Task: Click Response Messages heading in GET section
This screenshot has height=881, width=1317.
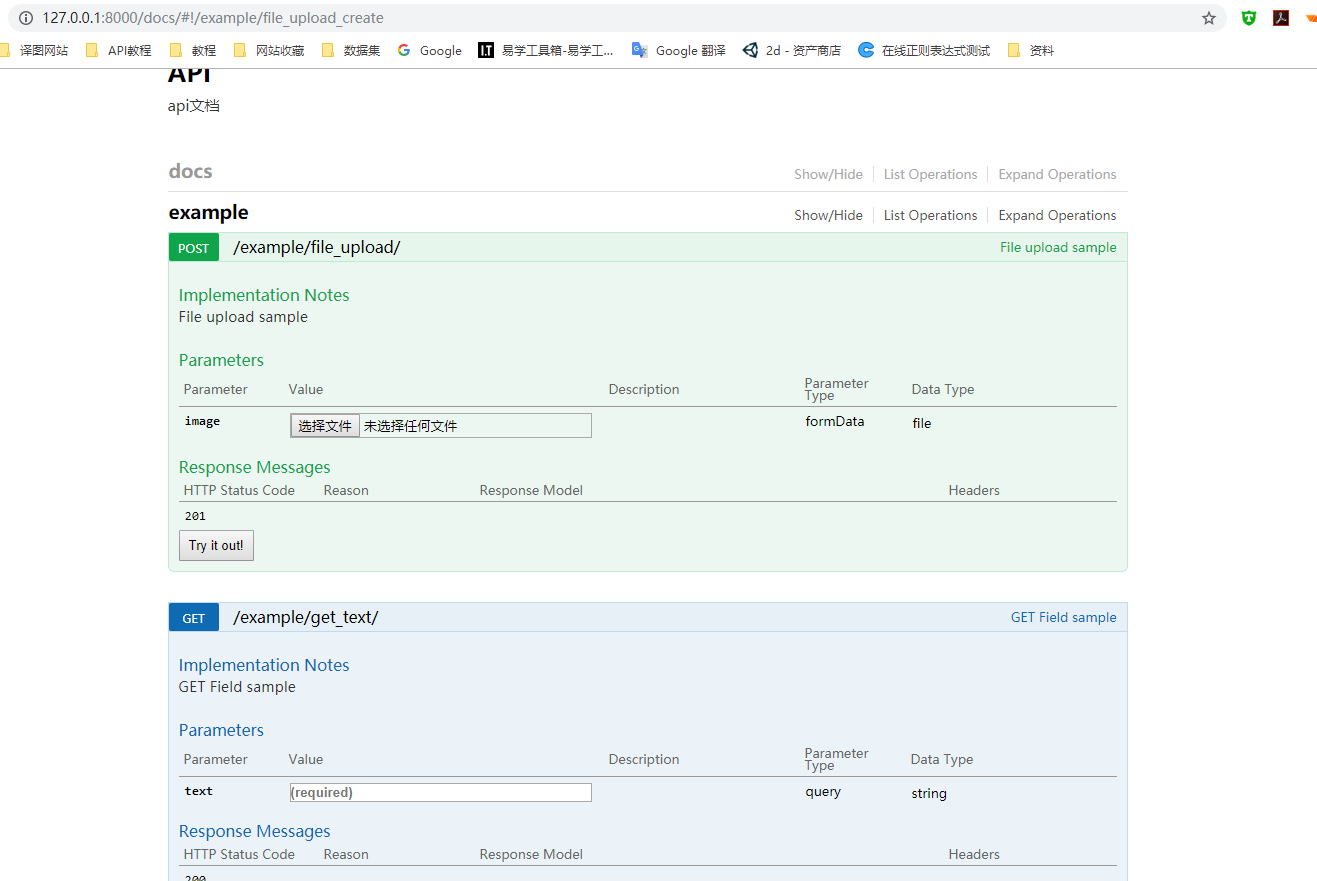Action: click(254, 831)
